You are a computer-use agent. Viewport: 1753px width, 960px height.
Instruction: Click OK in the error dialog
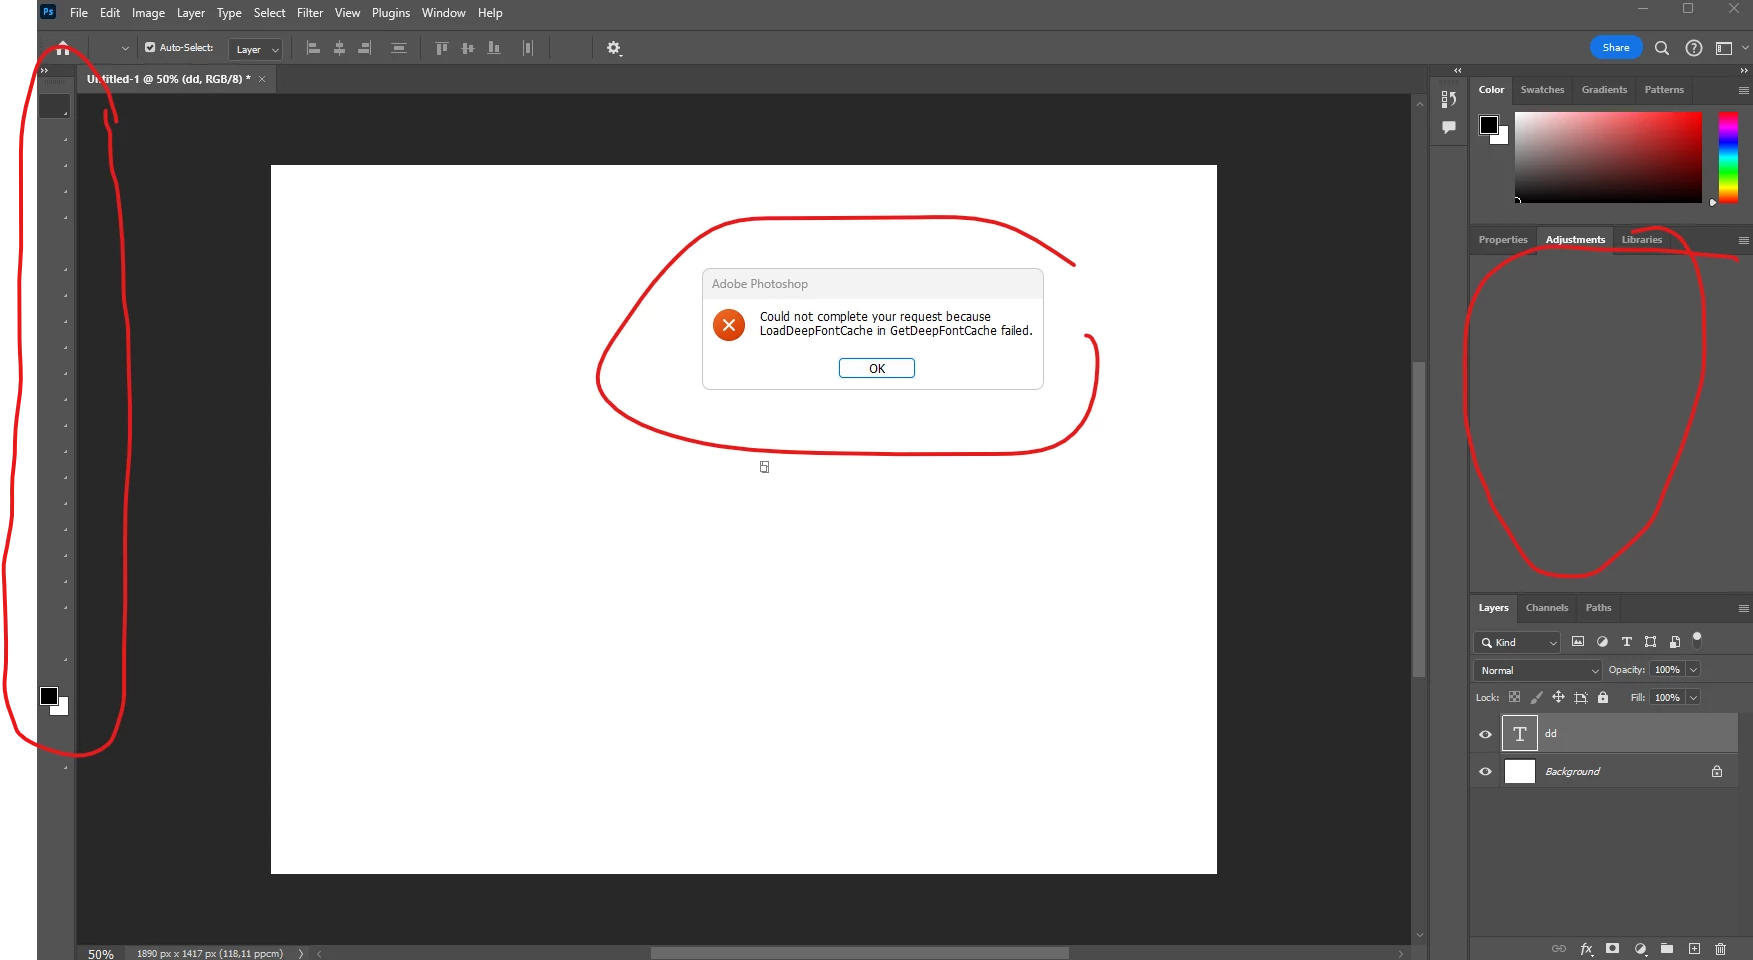pos(877,368)
